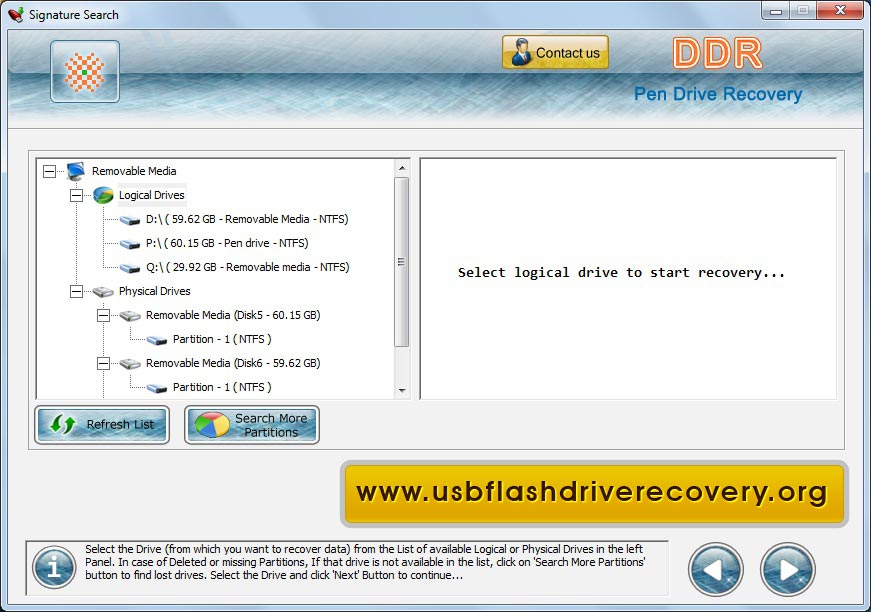Click the drive tree vertical scrollbar thumb
This screenshot has height=612, width=871.
pos(402,262)
